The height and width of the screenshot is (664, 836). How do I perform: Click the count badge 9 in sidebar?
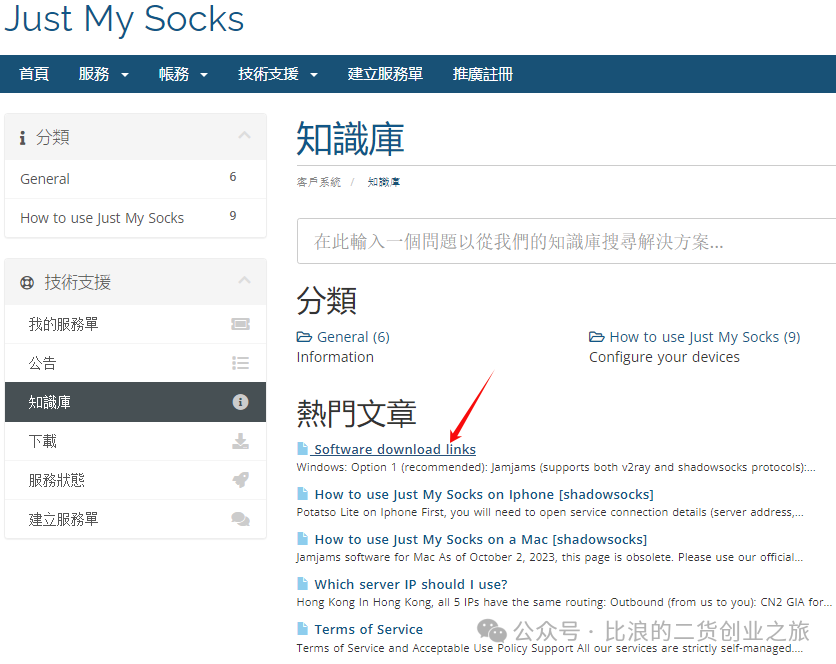point(233,216)
